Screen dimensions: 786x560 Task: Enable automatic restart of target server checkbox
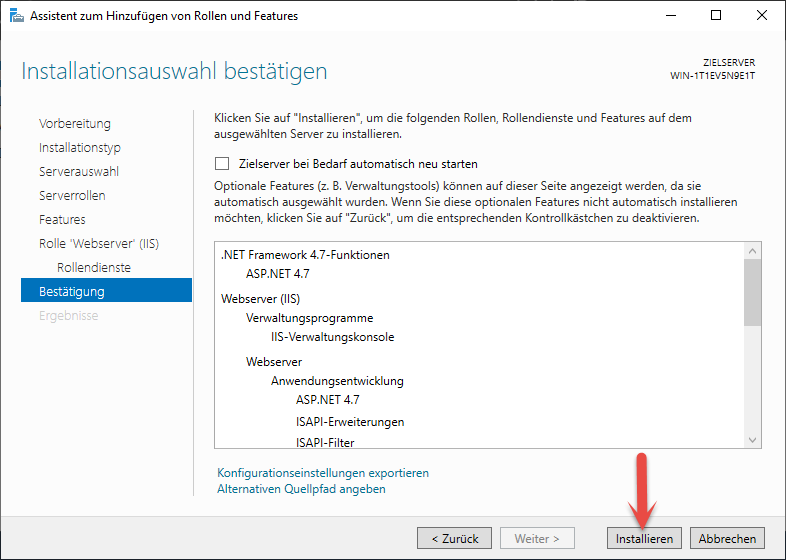(222, 164)
